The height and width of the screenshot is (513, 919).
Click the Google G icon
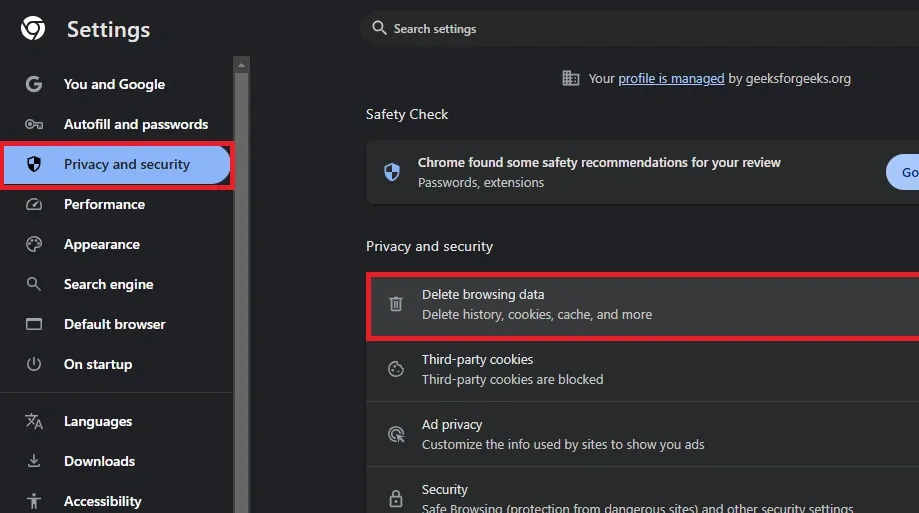(34, 84)
